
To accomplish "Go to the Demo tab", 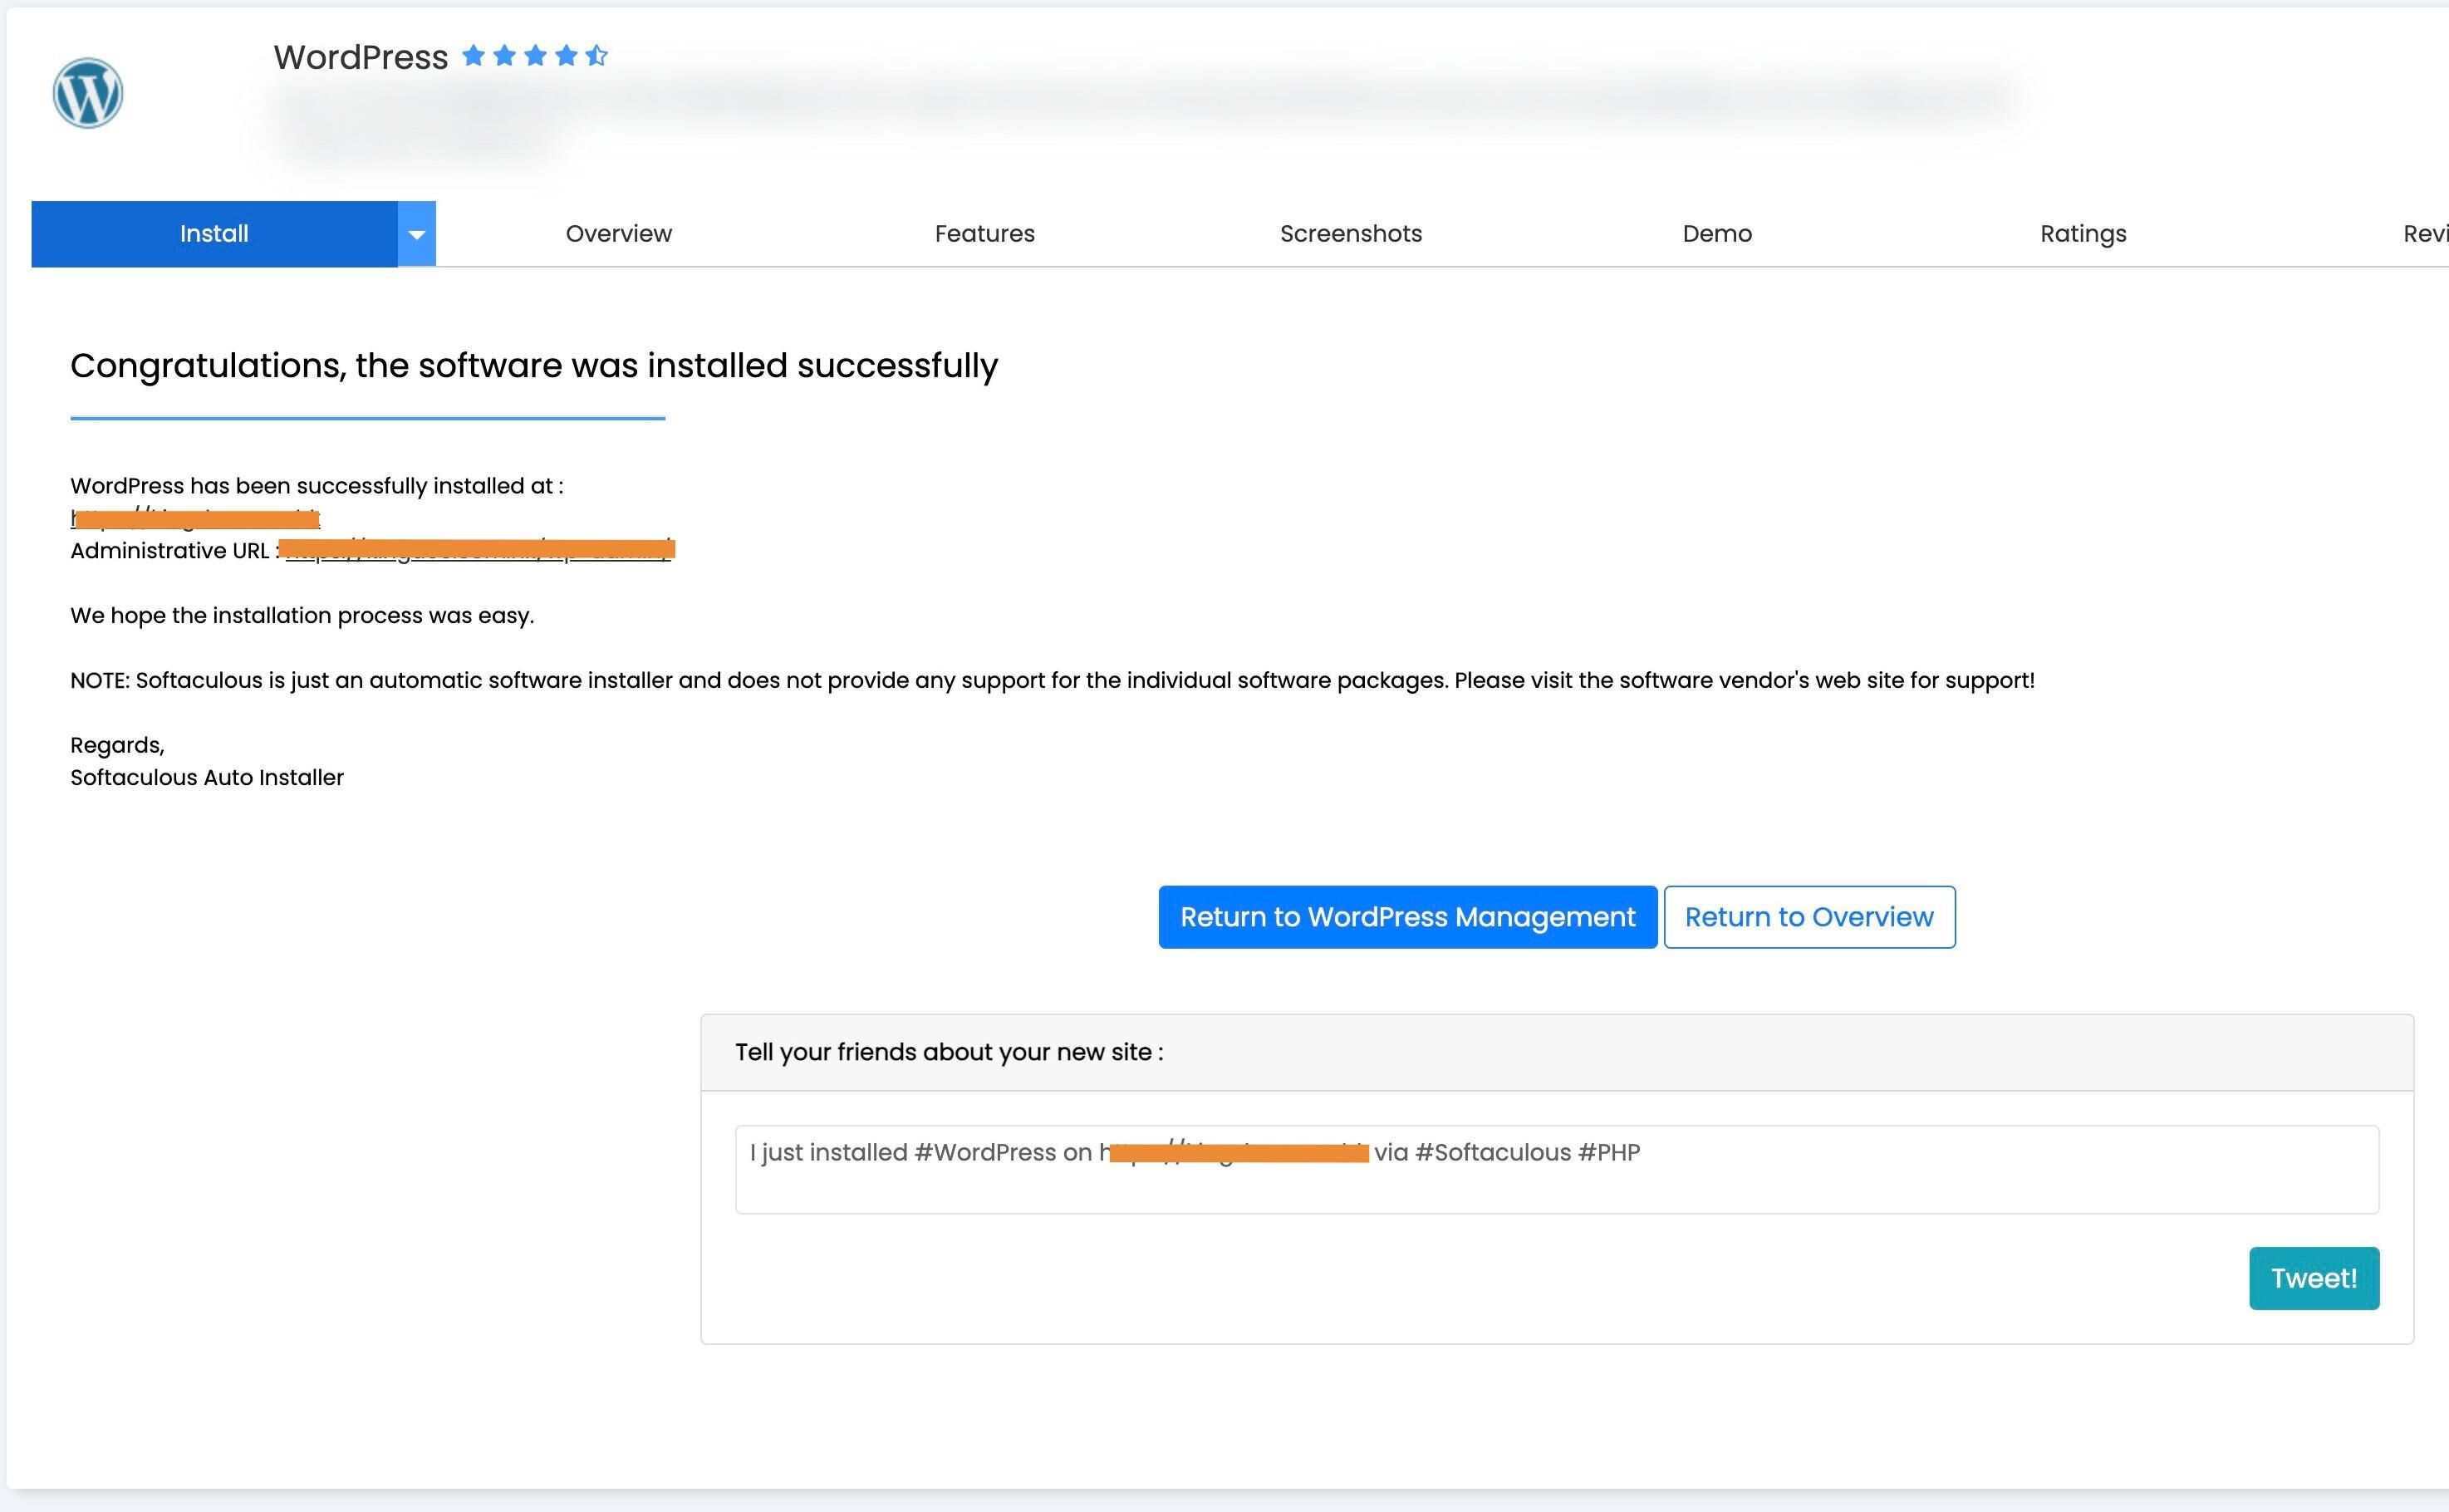I will pyautogui.click(x=1717, y=234).
